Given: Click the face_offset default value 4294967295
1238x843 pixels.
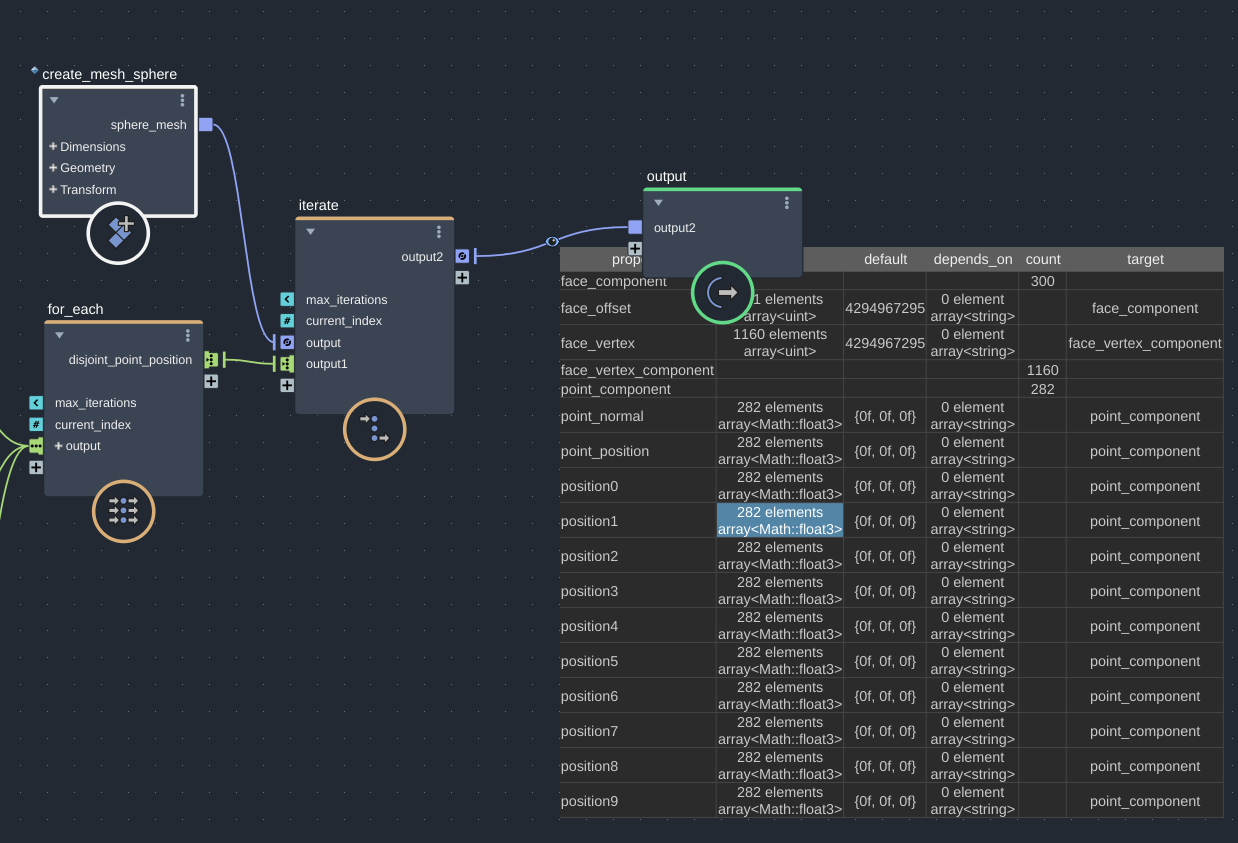Looking at the screenshot, I should (x=885, y=308).
